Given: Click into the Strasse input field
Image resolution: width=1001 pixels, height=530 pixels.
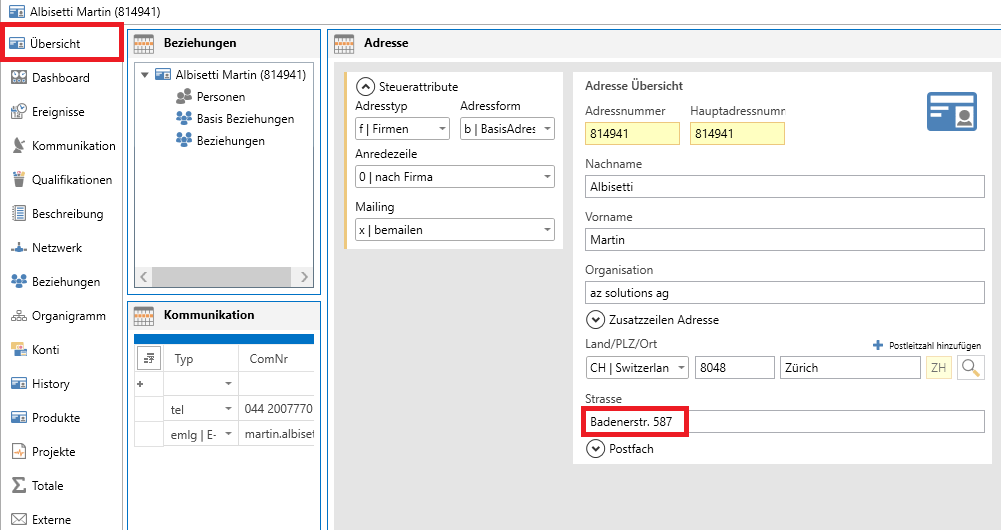Looking at the screenshot, I should [784, 422].
